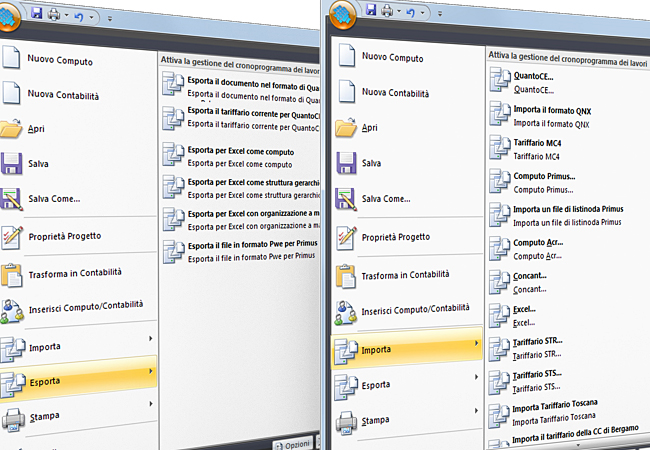Screen dimensions: 650x450
Task: Select Trasforma in Contabilità in right window
Action: tap(407, 275)
